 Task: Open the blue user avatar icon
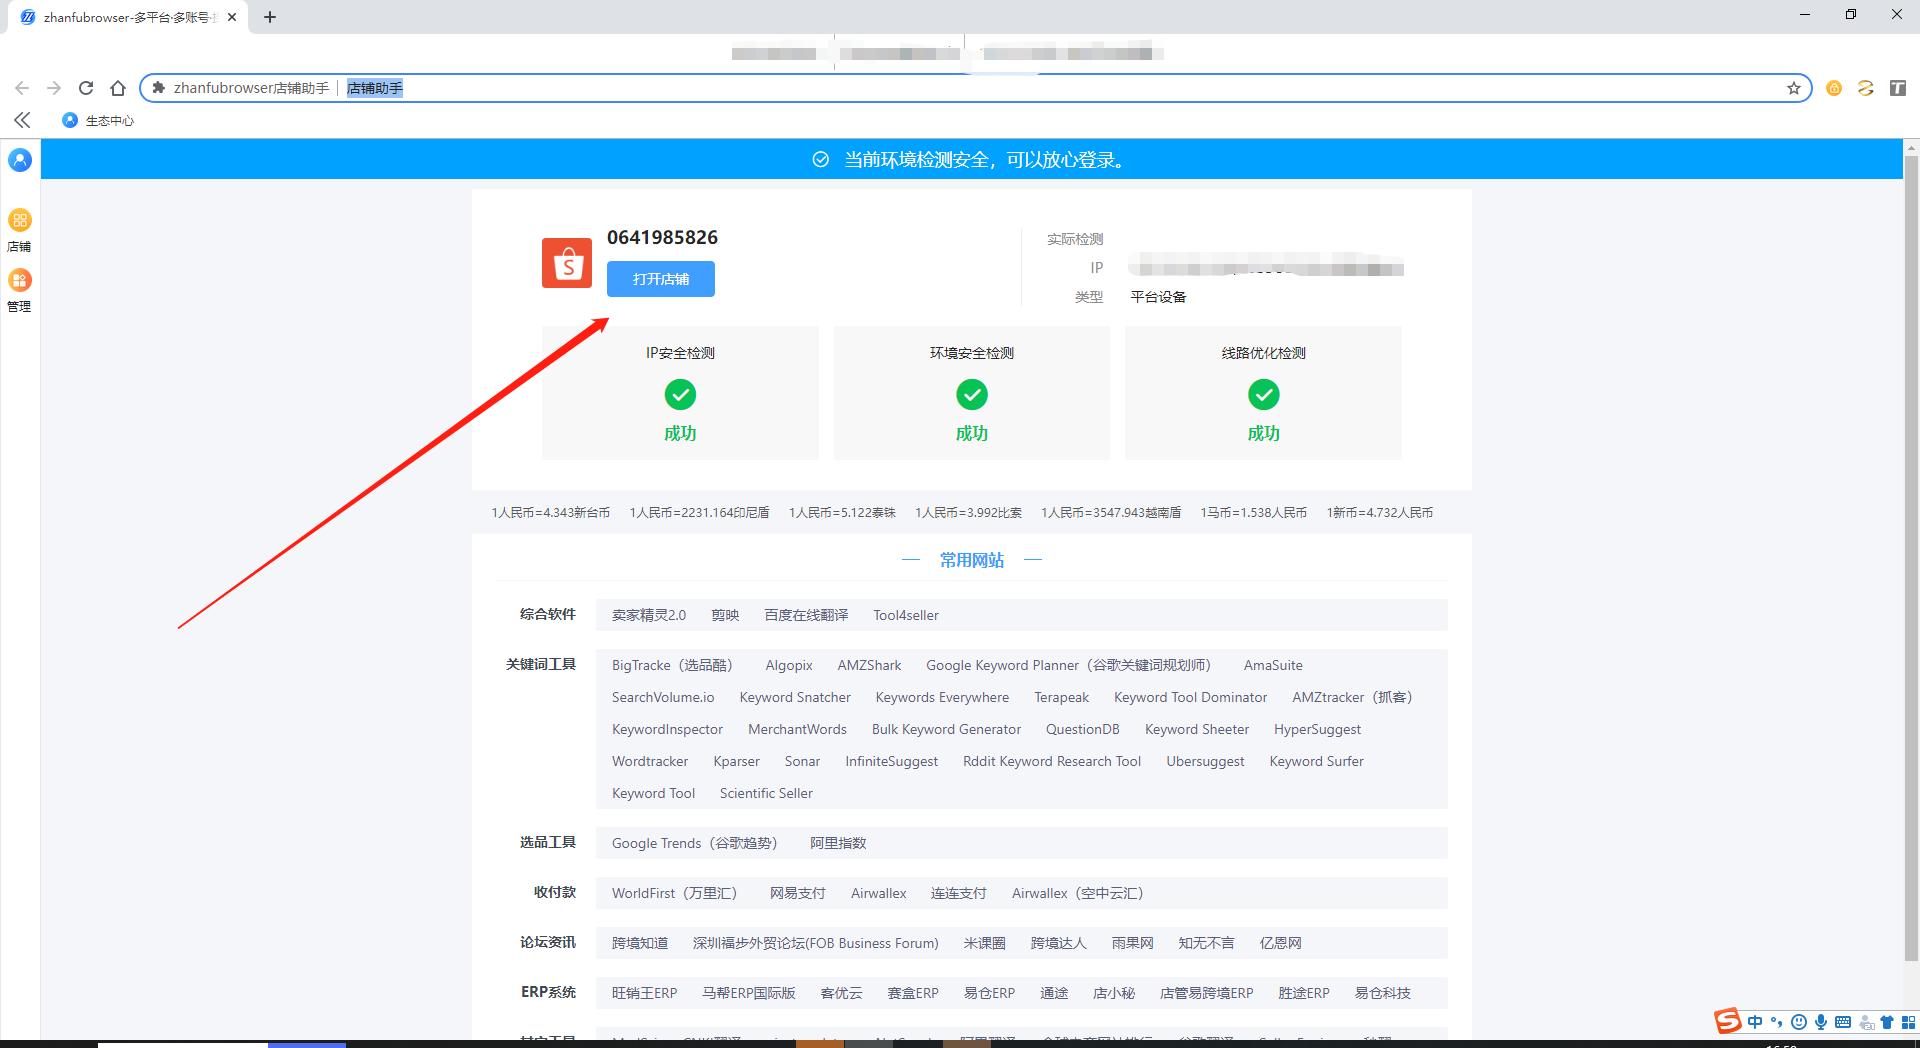tap(20, 160)
